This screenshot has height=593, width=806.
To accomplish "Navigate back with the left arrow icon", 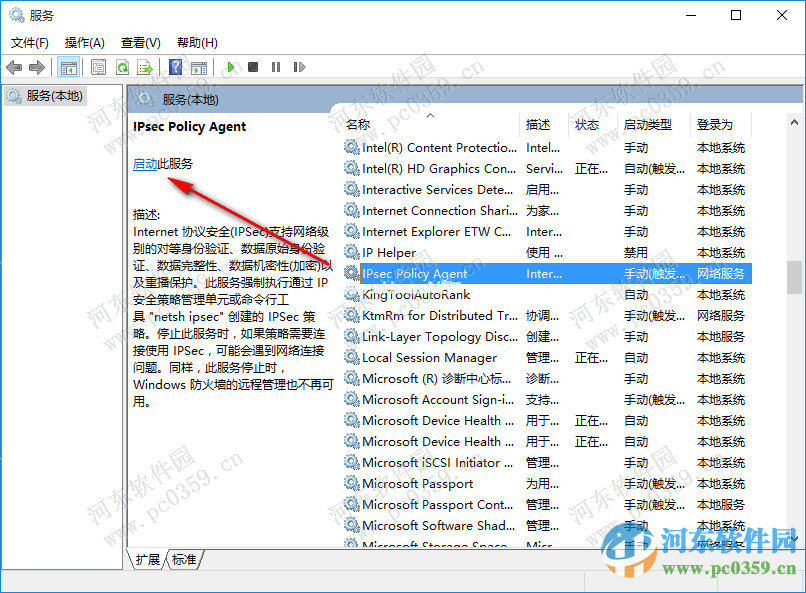I will point(13,67).
